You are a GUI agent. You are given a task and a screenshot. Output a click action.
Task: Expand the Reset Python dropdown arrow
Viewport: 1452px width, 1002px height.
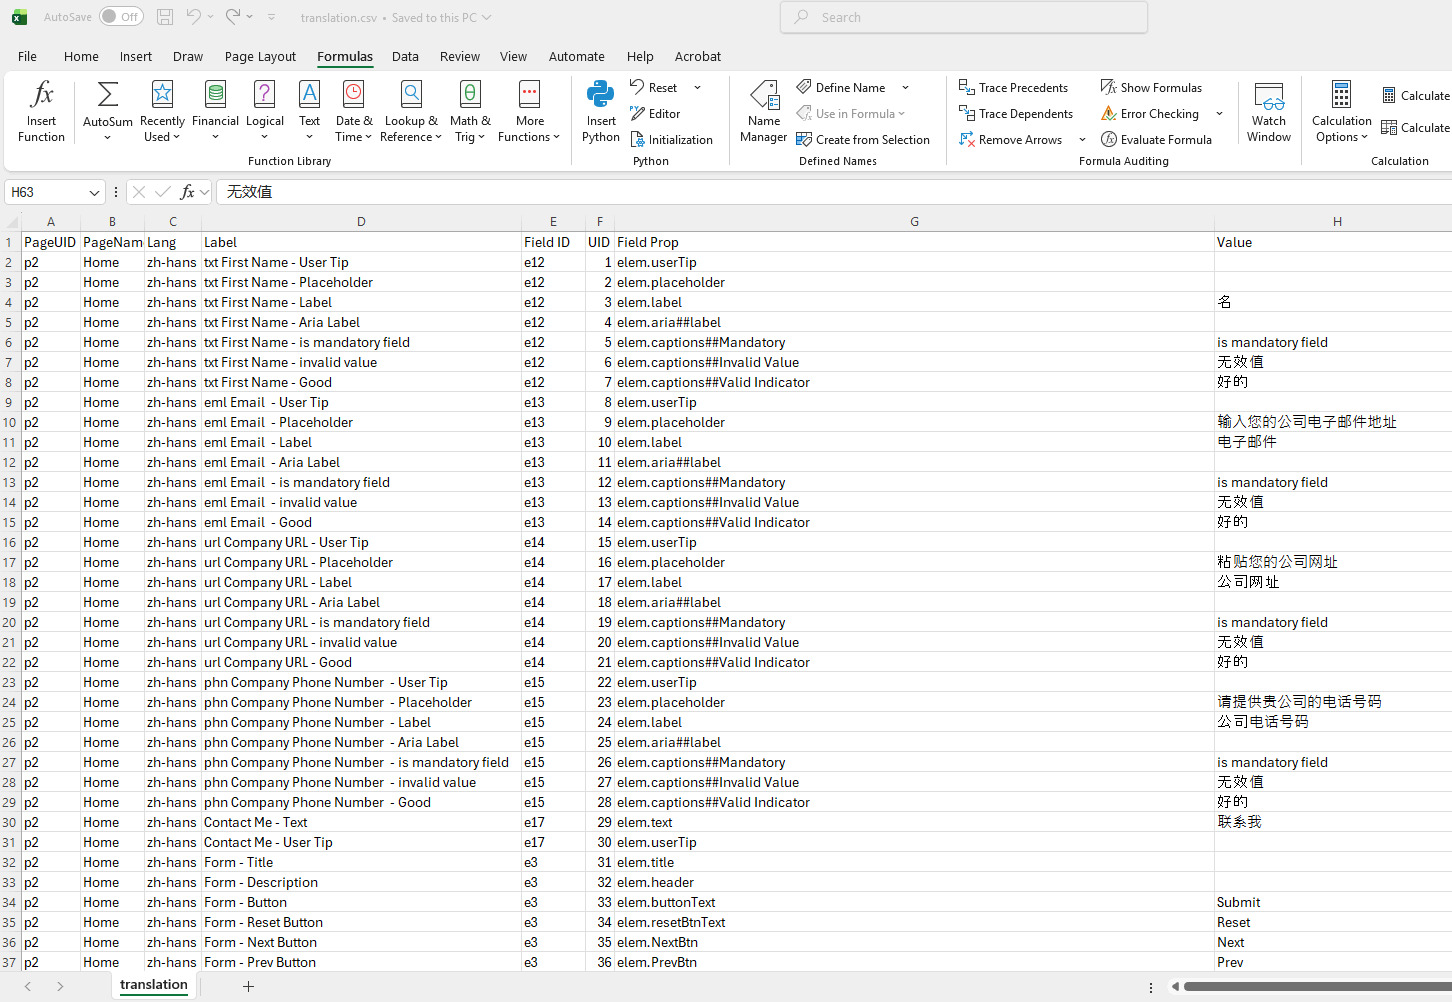pos(697,88)
